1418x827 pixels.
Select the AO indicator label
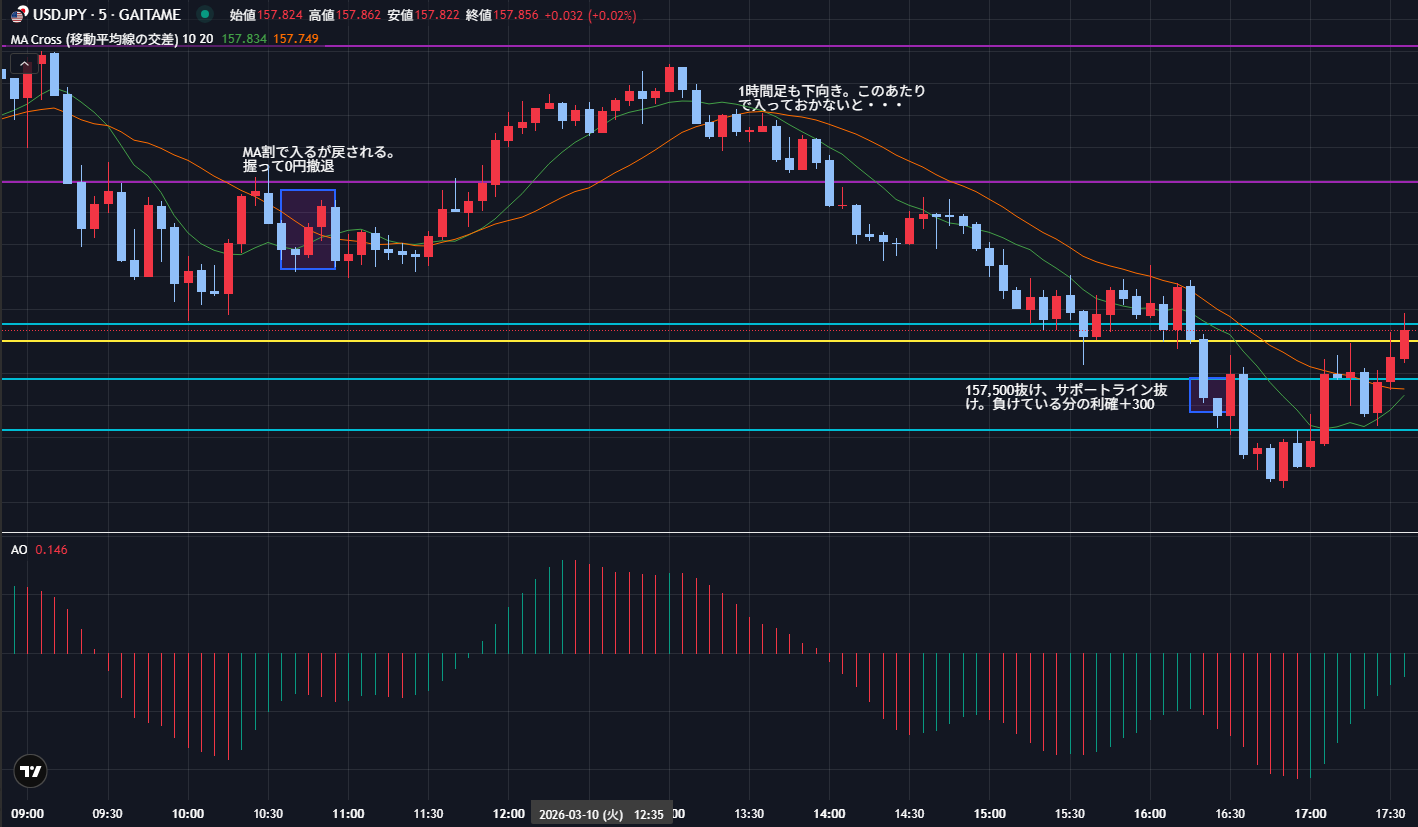tap(19, 550)
